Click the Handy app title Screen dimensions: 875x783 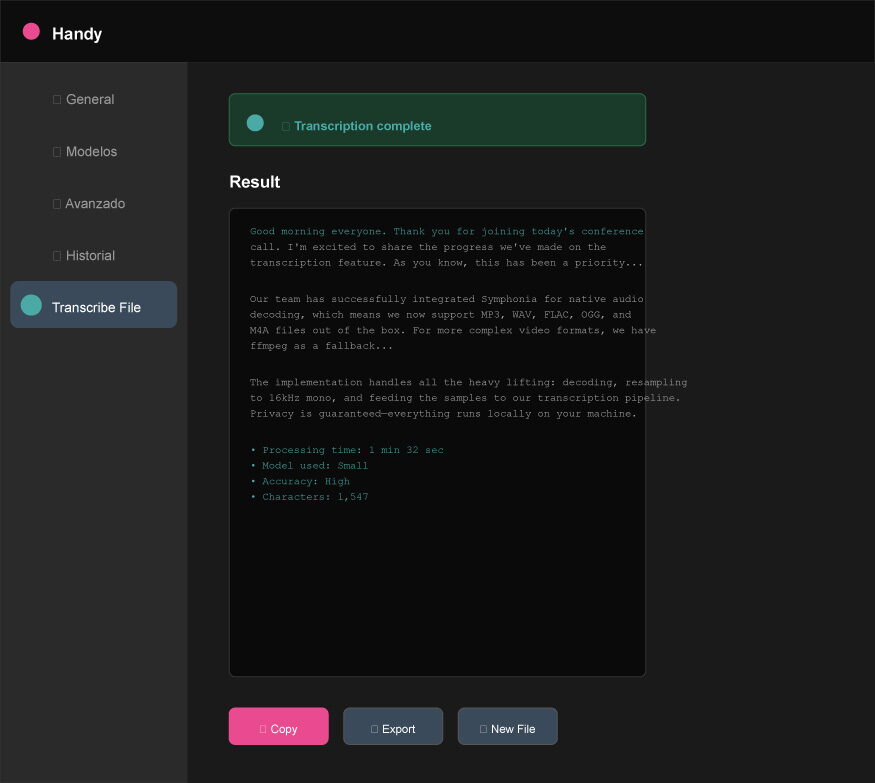[x=77, y=33]
